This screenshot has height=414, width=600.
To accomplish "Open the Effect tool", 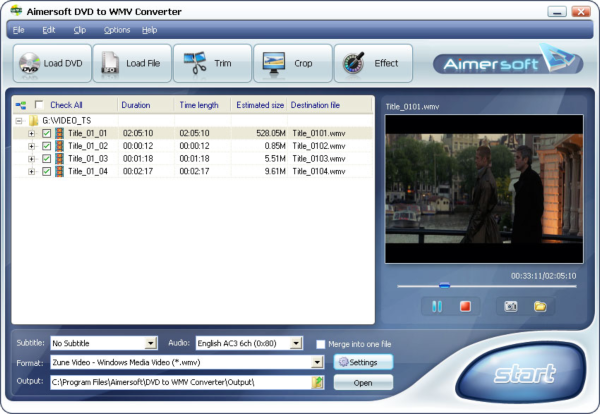I will 371,64.
